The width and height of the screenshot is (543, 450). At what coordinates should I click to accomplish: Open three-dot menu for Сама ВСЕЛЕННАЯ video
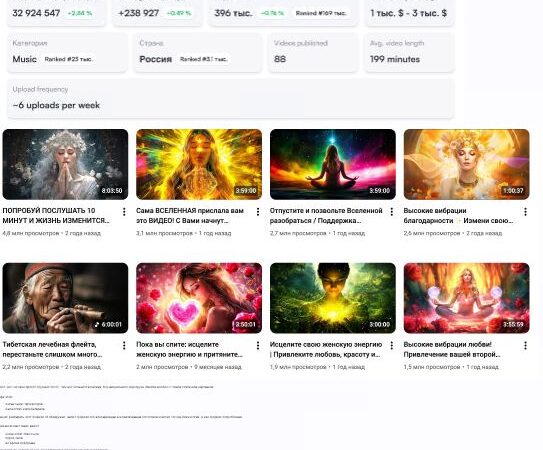tap(258, 212)
